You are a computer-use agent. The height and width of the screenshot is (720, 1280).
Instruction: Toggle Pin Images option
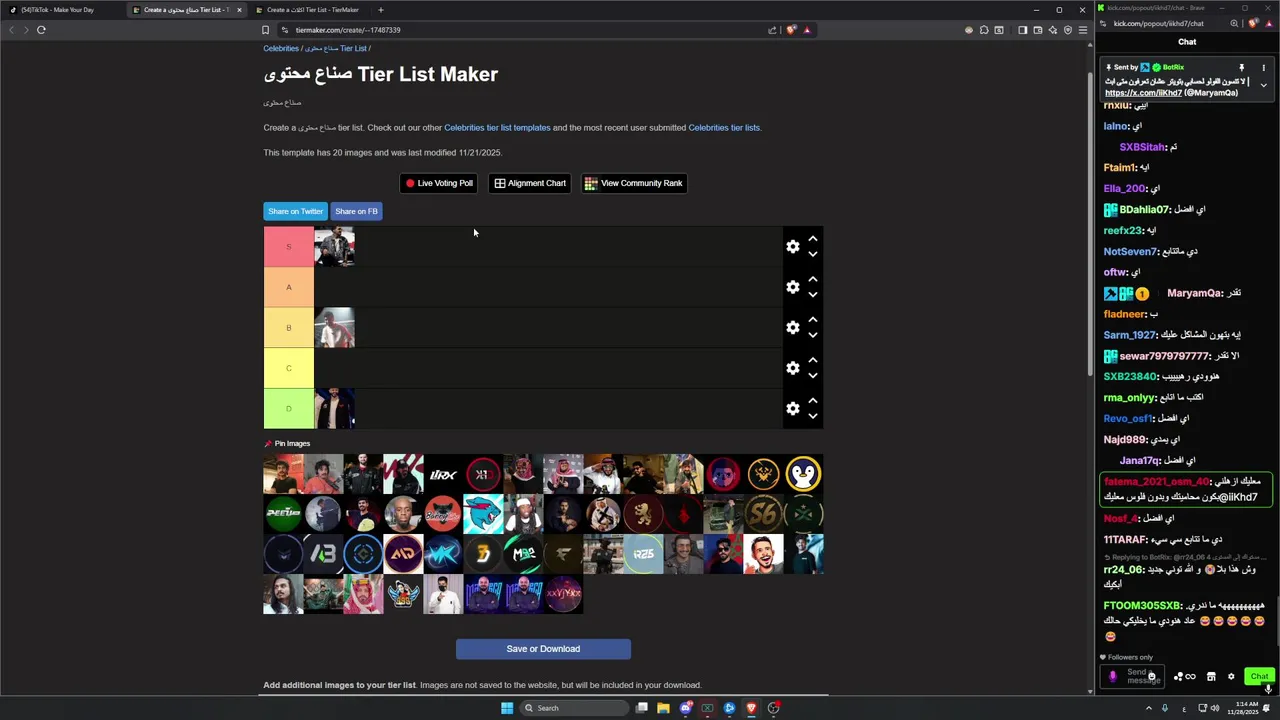point(287,443)
